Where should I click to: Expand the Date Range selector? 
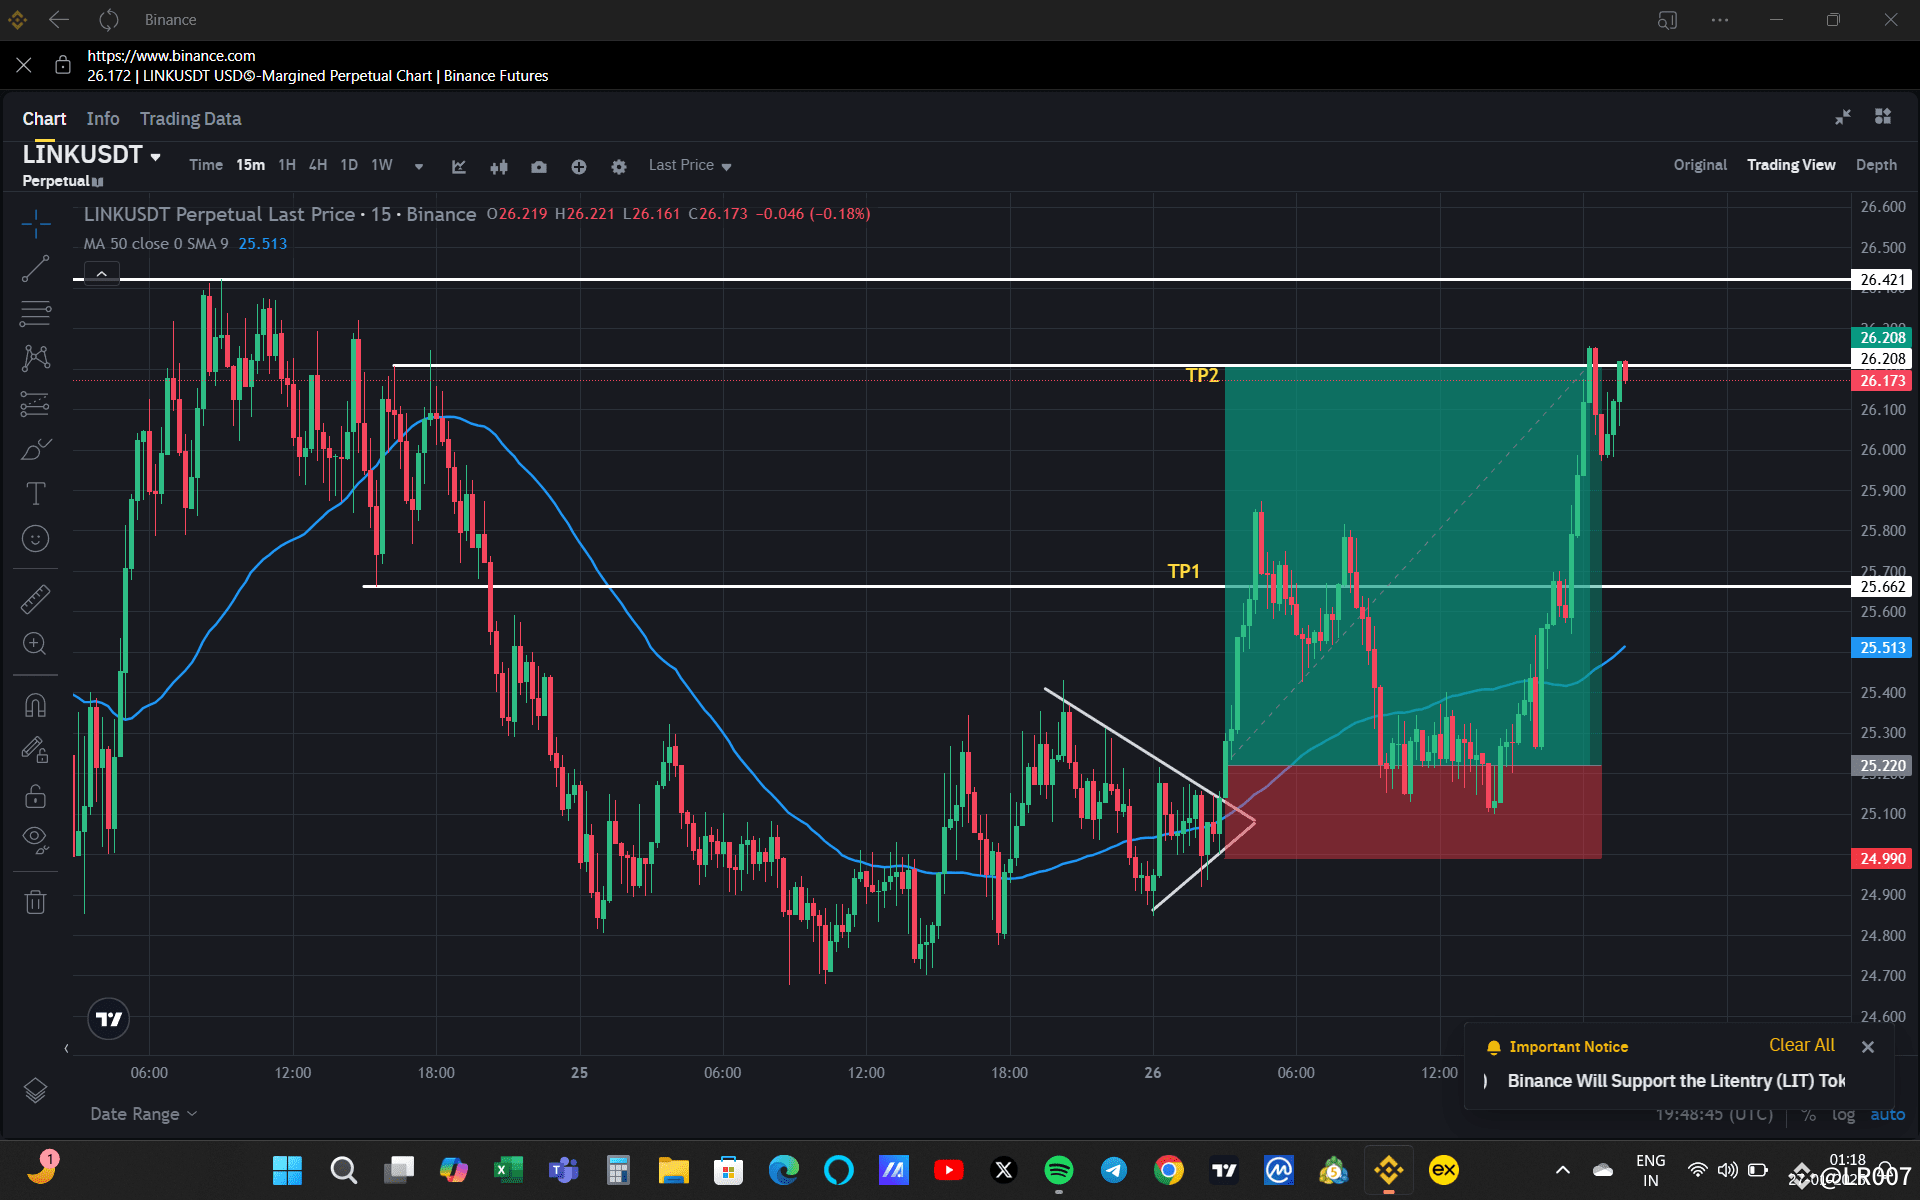click(x=143, y=1114)
